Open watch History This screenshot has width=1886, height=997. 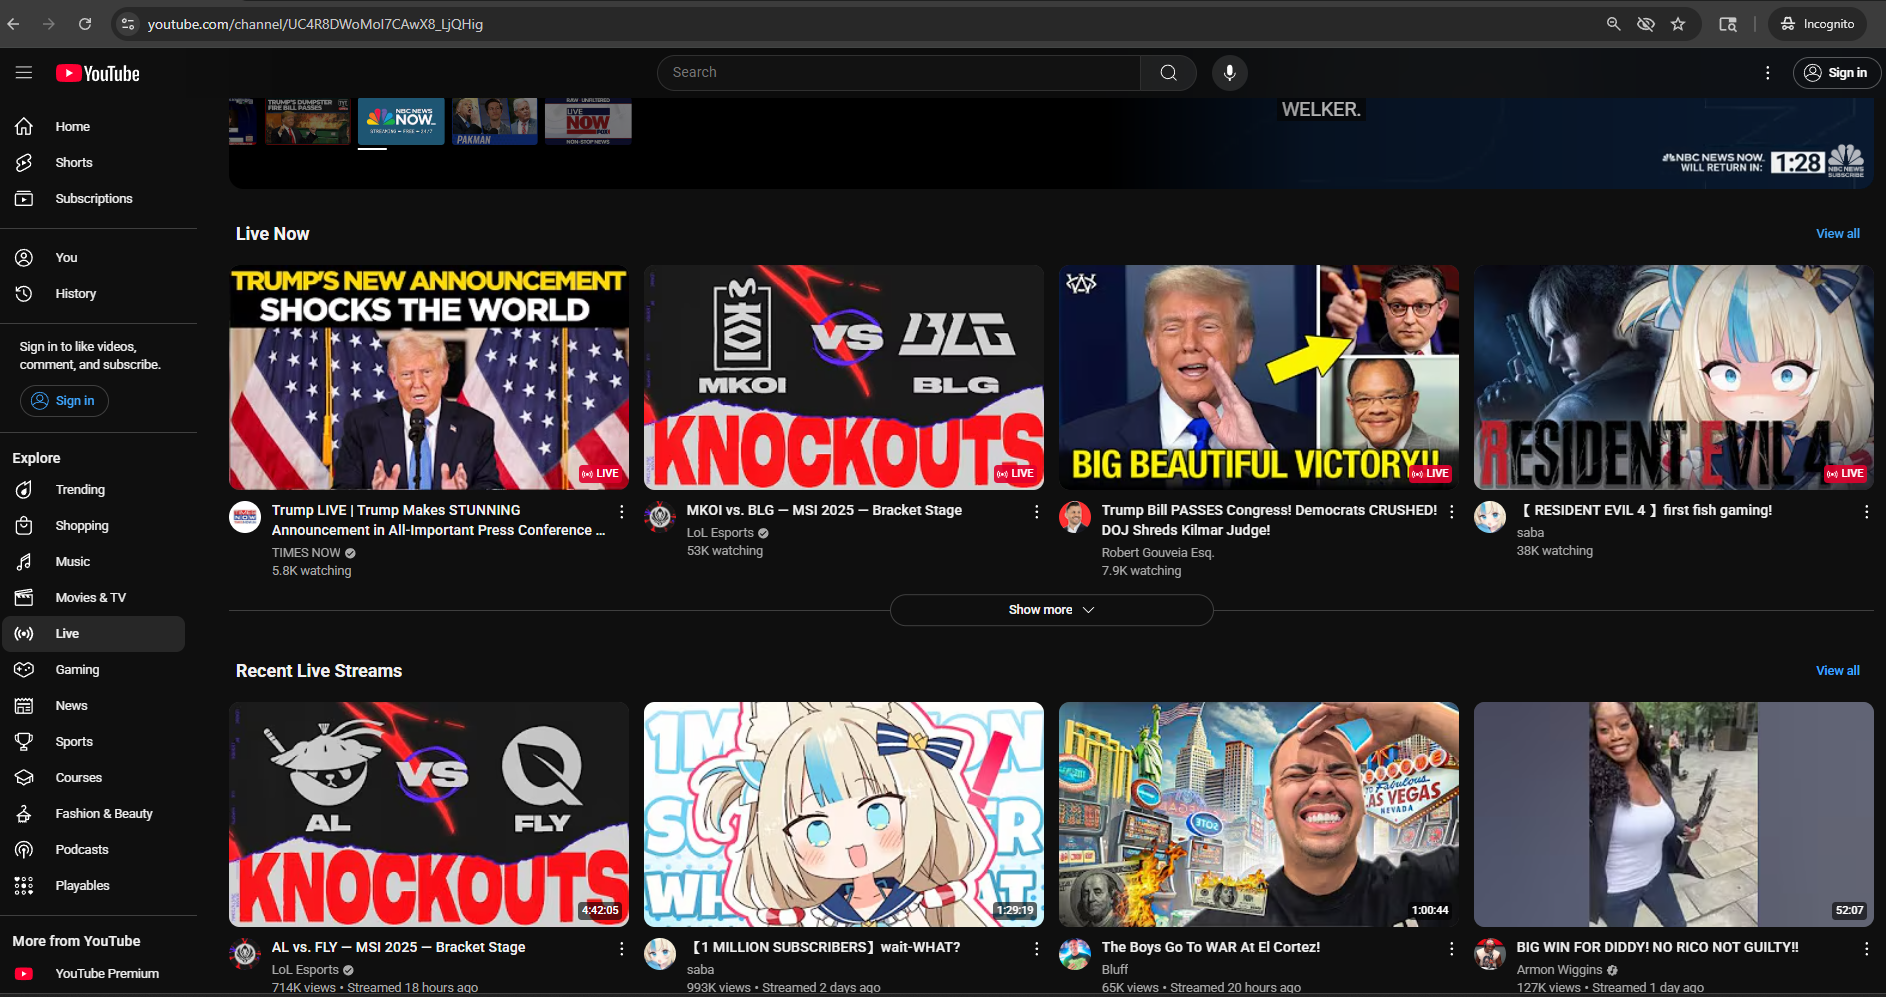click(x=93, y=294)
